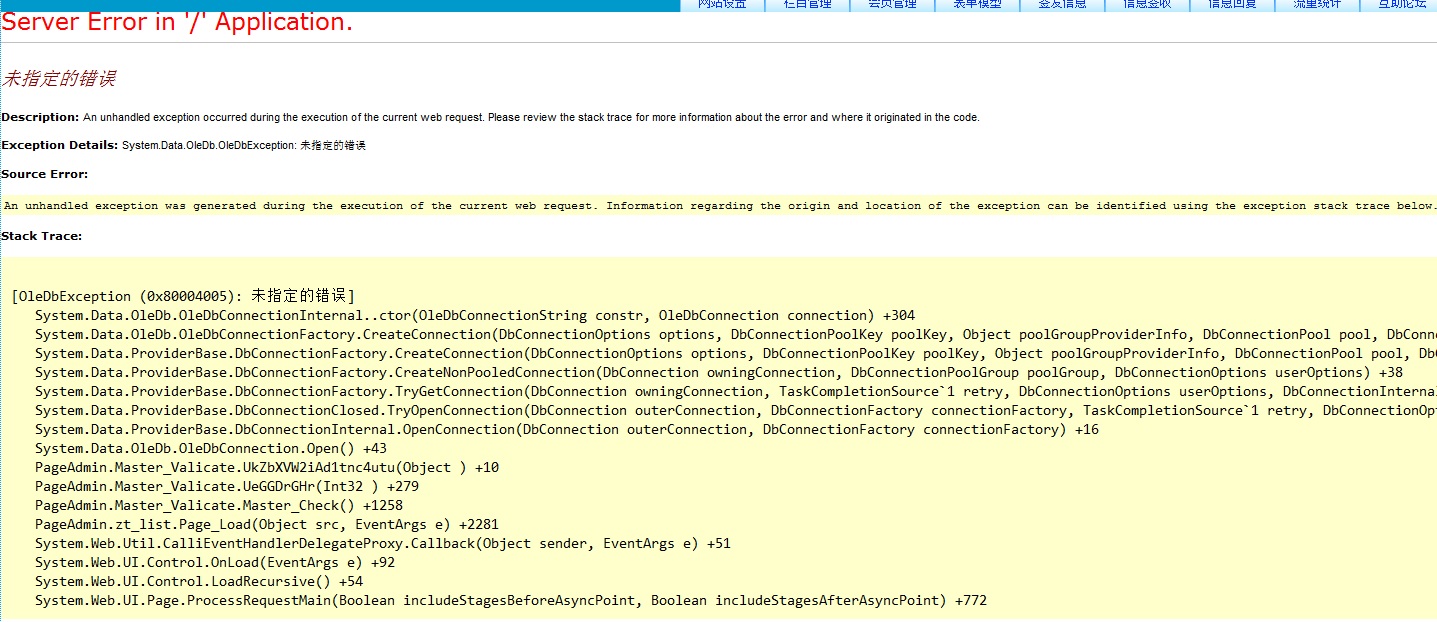The width and height of the screenshot is (1437, 622).
Task: Switch to the 栏目管理 tab
Action: (x=807, y=5)
